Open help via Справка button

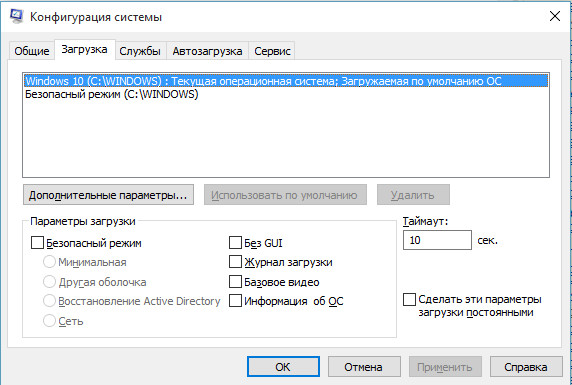526,367
